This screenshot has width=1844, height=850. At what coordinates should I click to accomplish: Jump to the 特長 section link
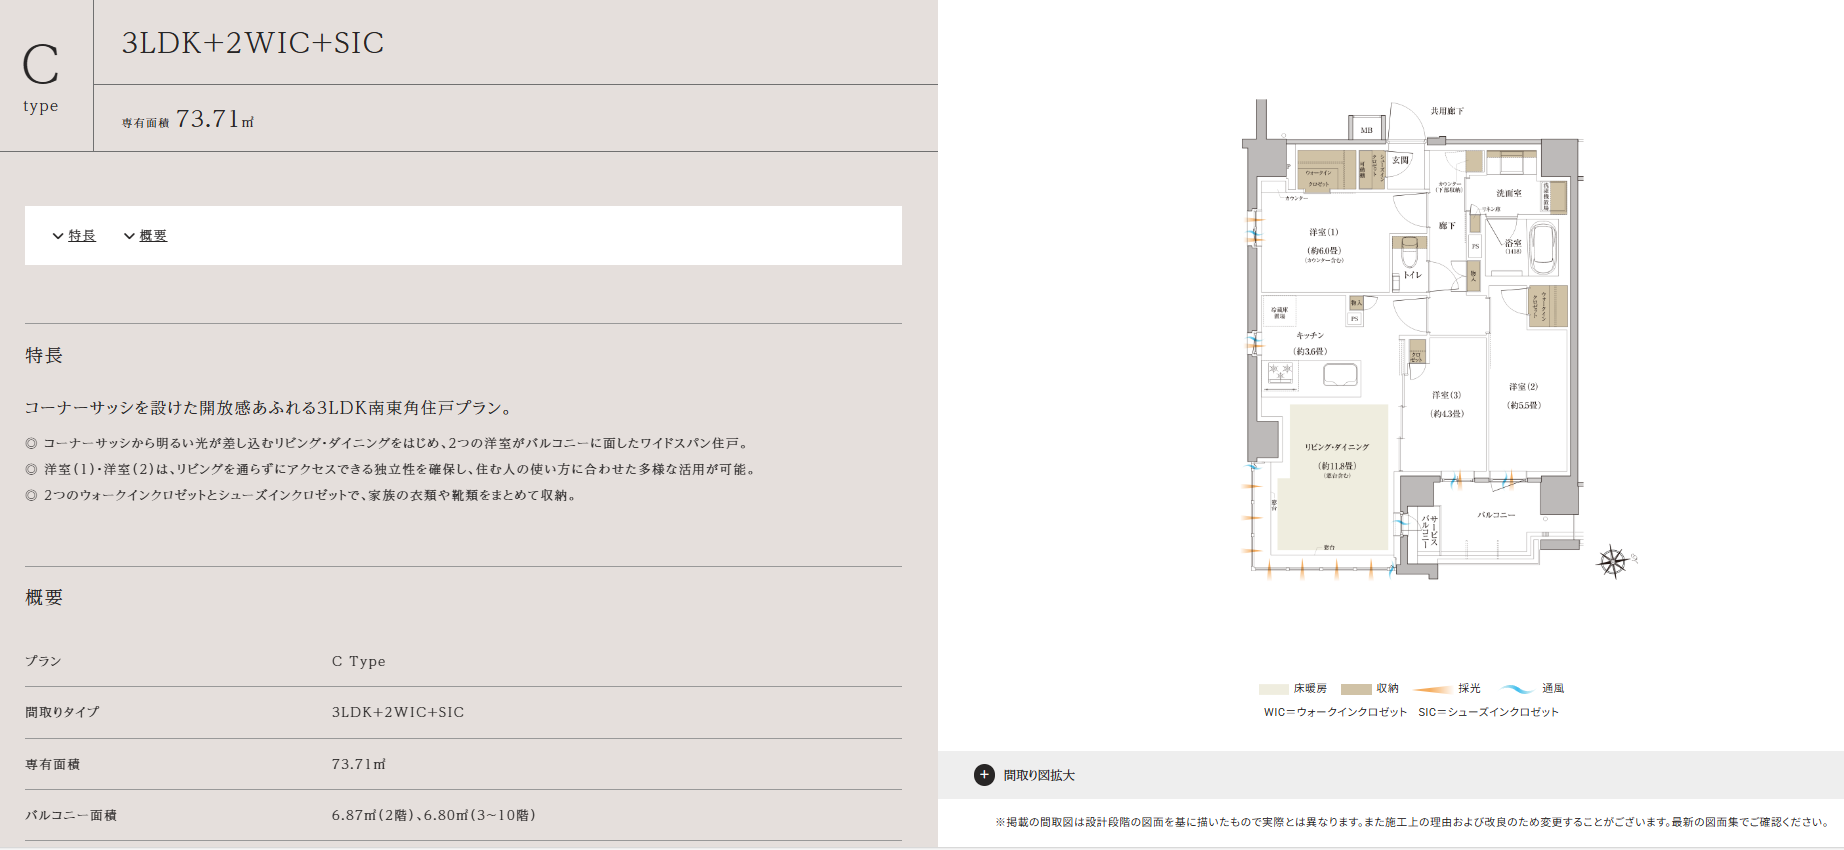(82, 236)
